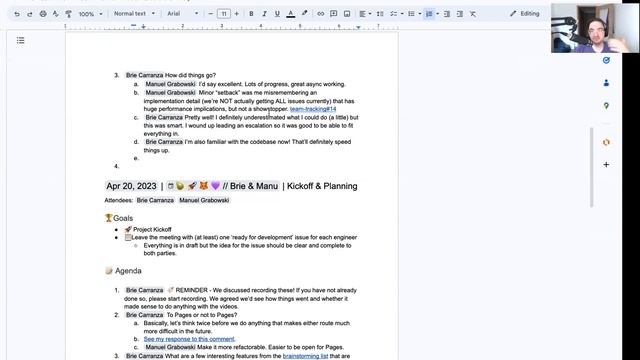Click Brie Carranza chip before 'How did things go?'
This screenshot has height=360, width=640.
144,76
